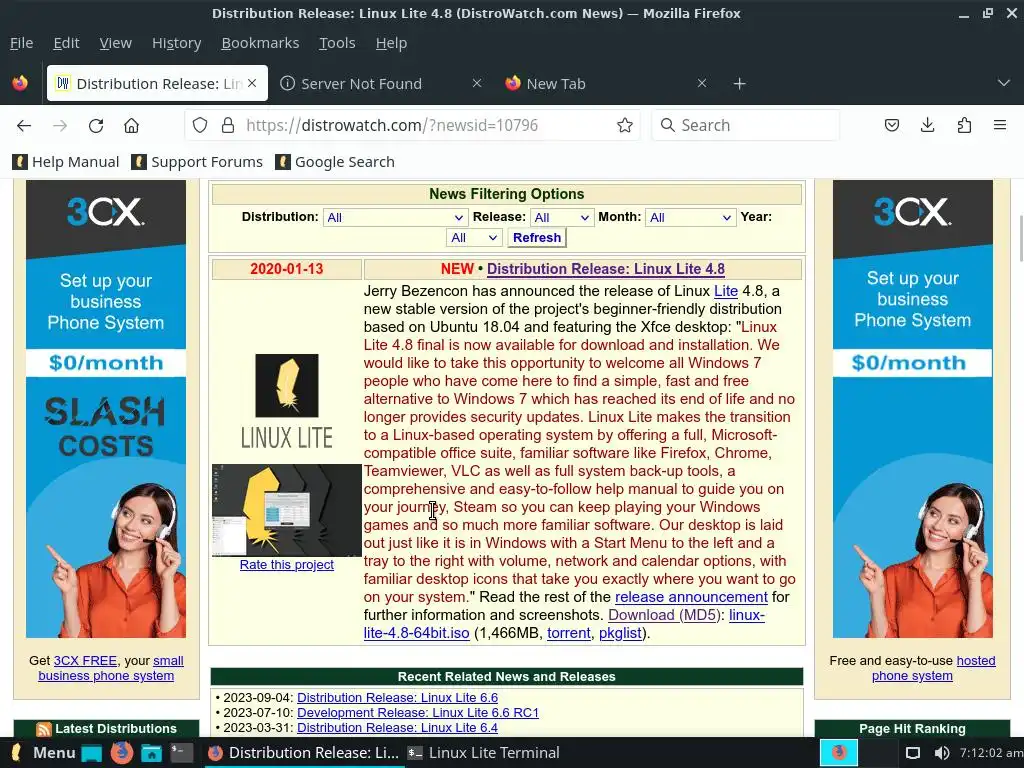The width and height of the screenshot is (1024, 768).
Task: Click the Refresh filter button
Action: (537, 238)
